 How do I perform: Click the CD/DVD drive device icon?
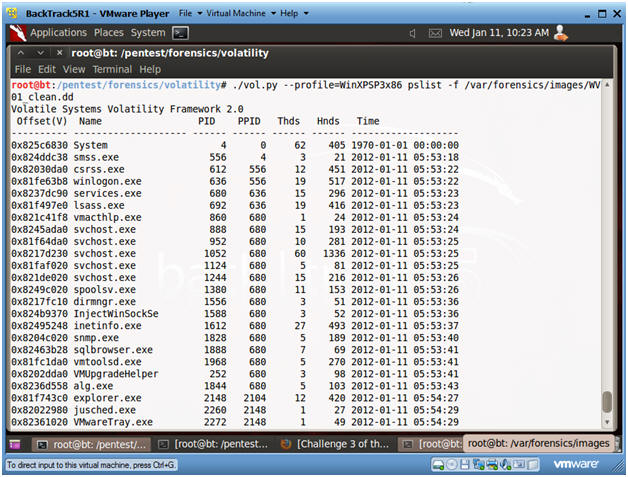pos(451,465)
